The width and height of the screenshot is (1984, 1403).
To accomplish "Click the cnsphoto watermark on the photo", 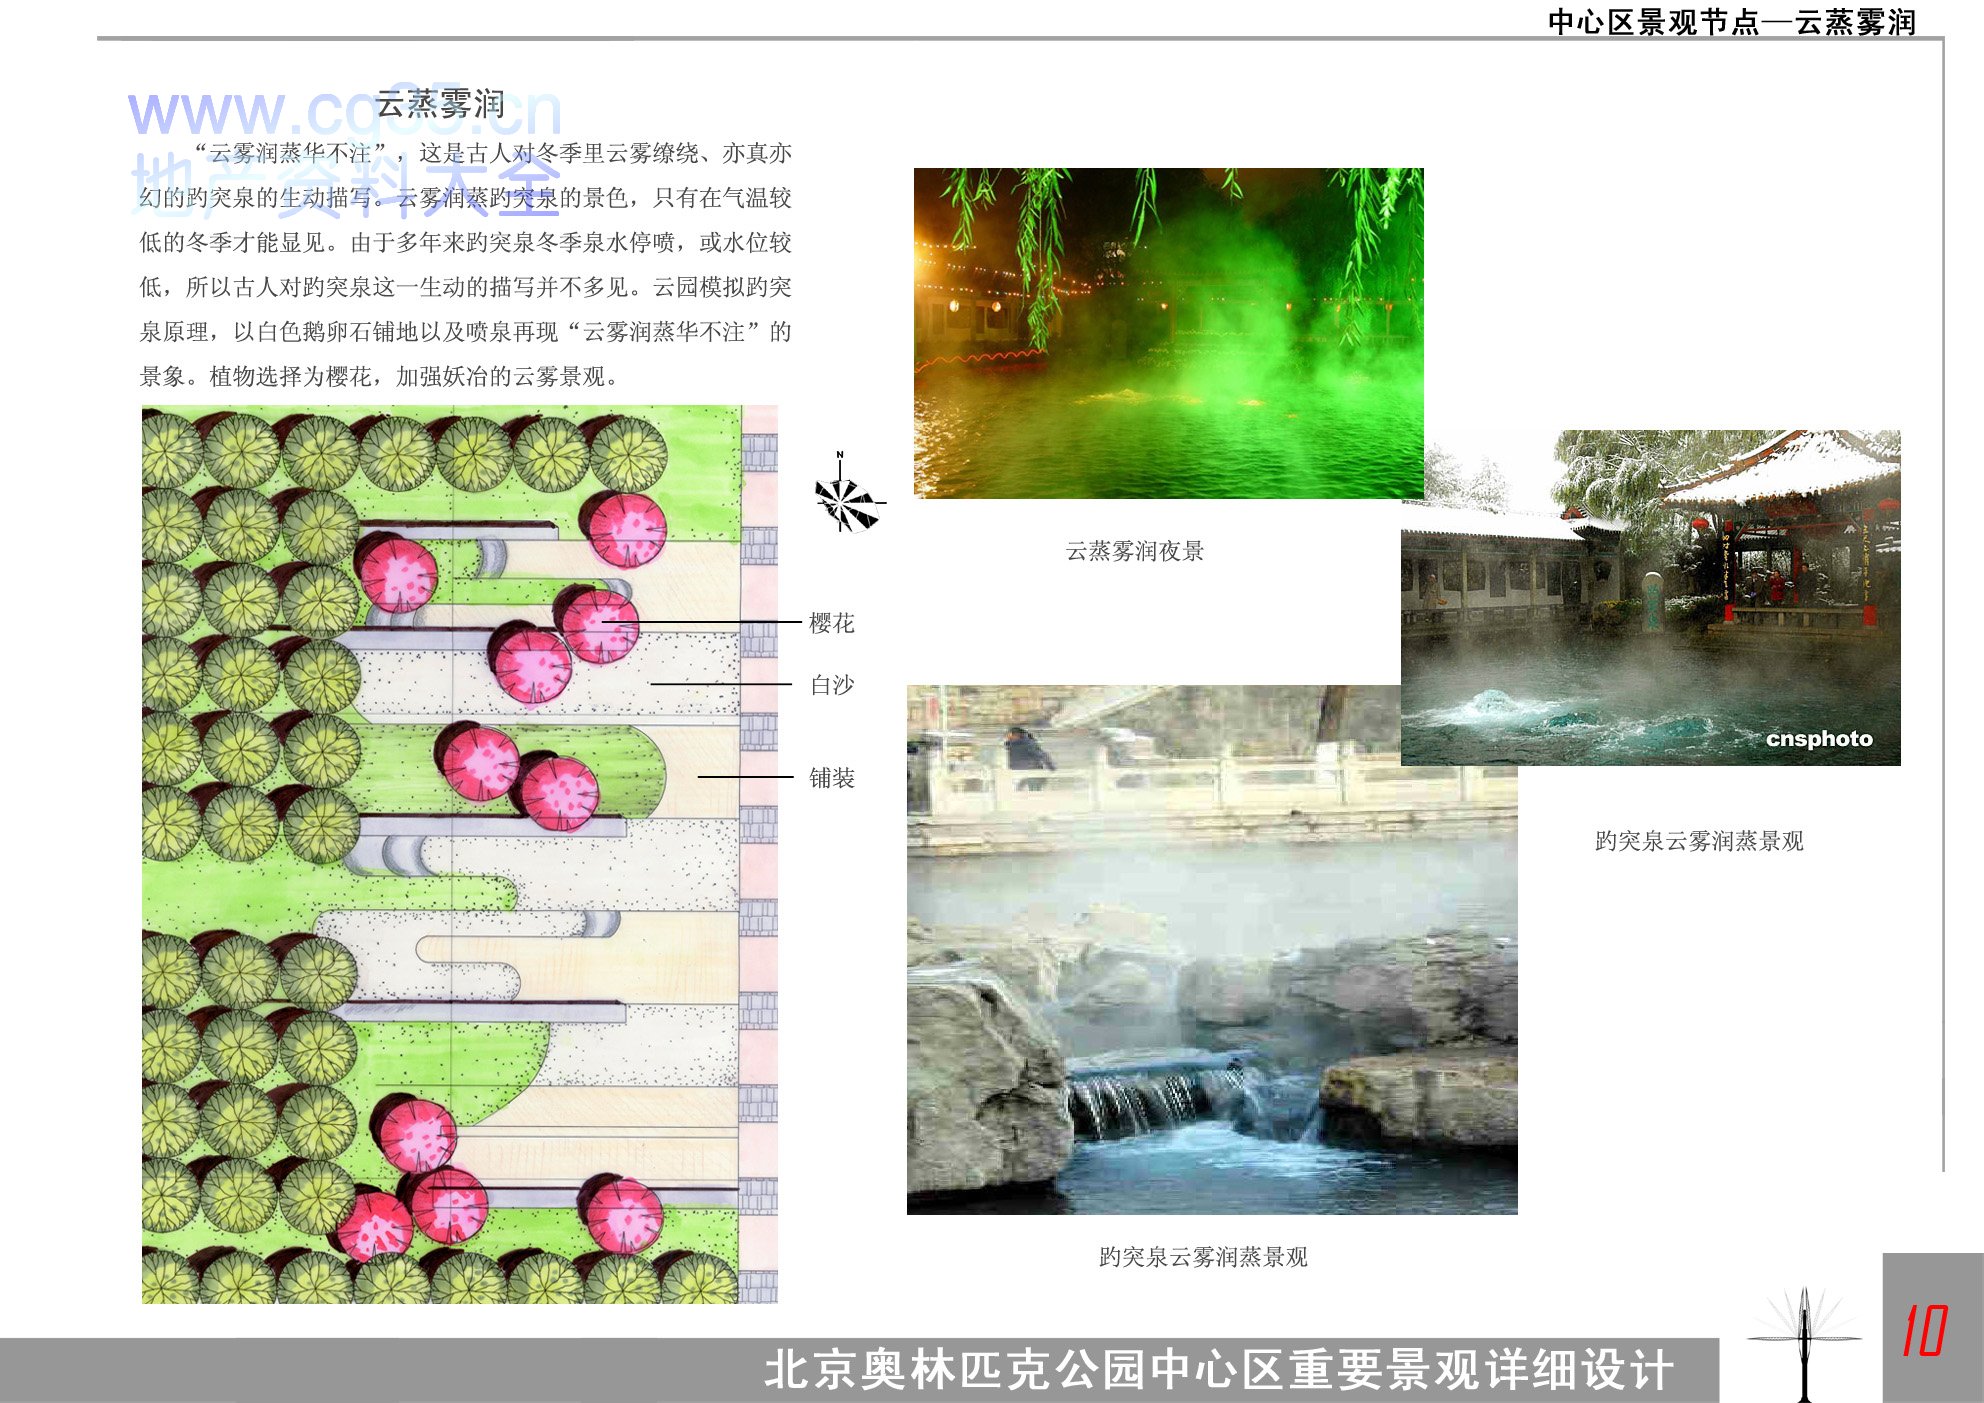I will pos(1818,739).
